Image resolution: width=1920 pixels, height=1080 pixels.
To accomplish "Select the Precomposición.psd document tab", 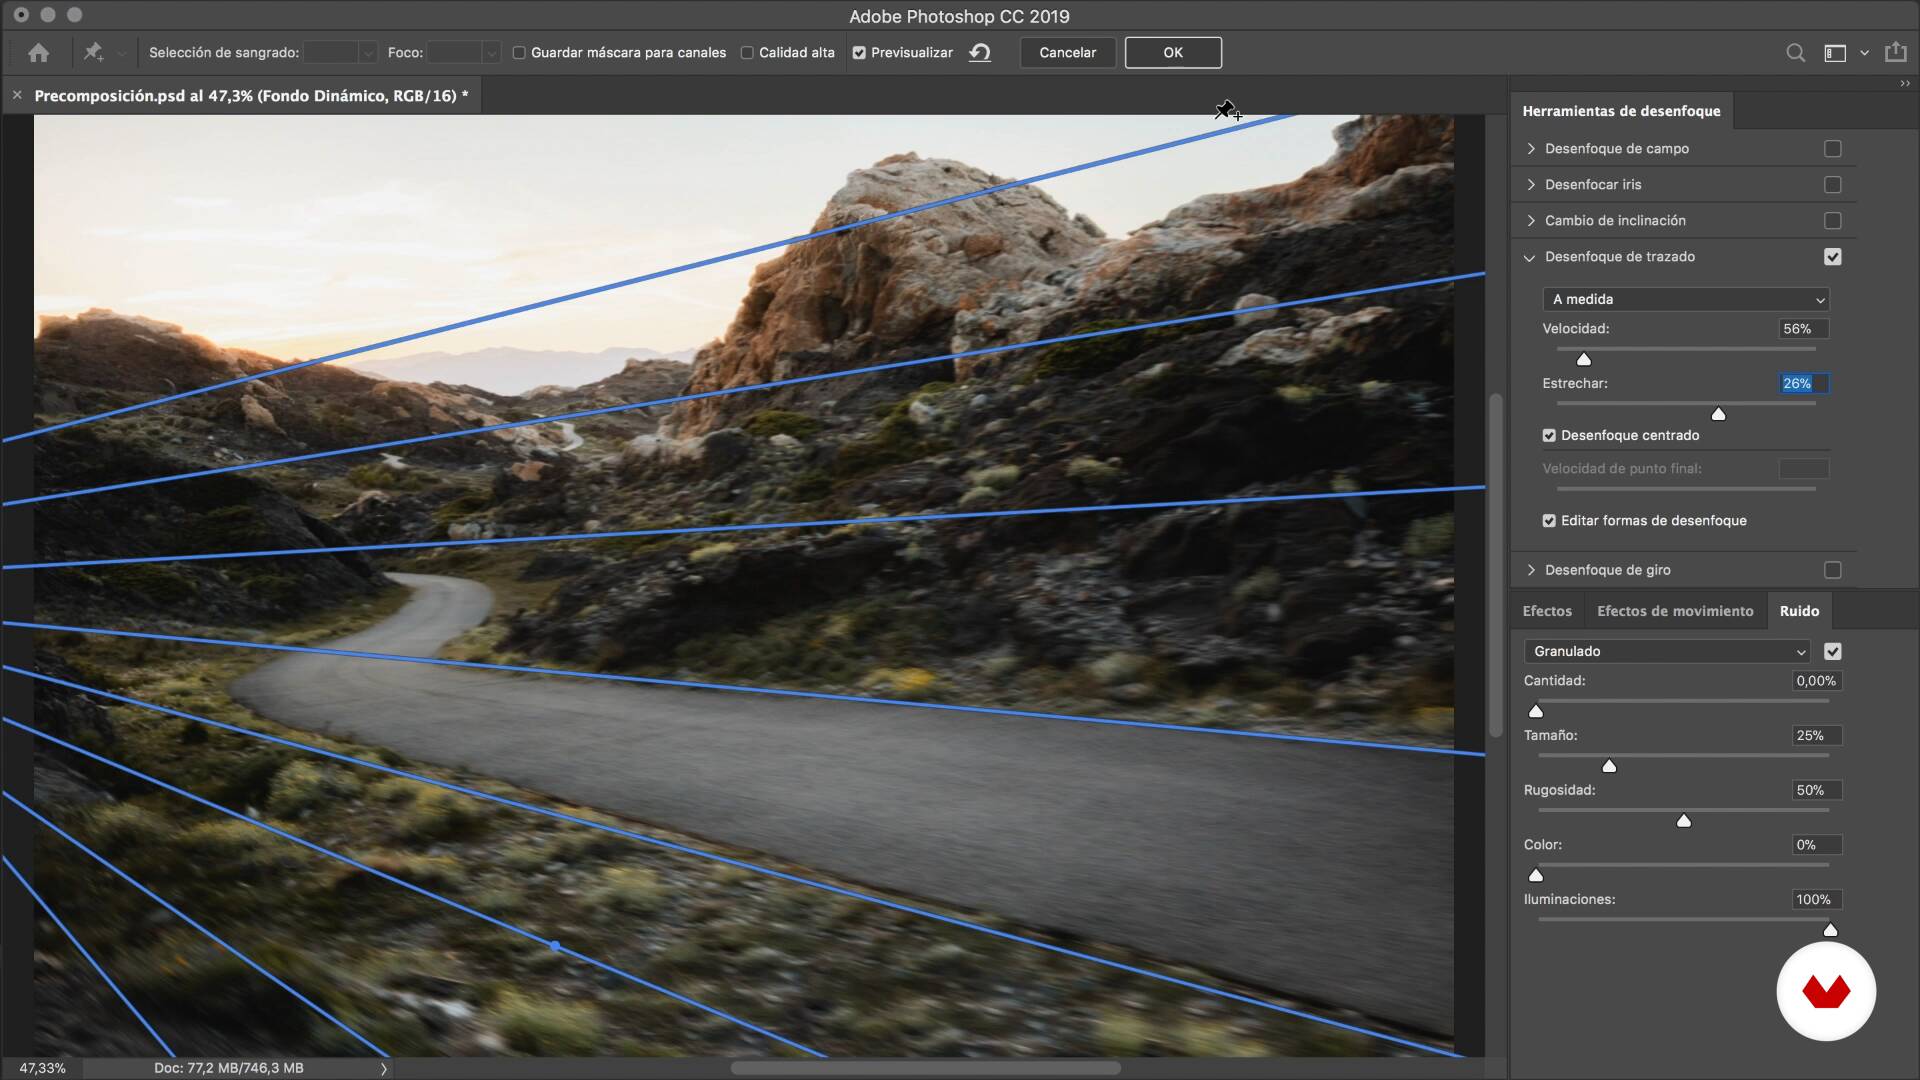I will point(251,96).
